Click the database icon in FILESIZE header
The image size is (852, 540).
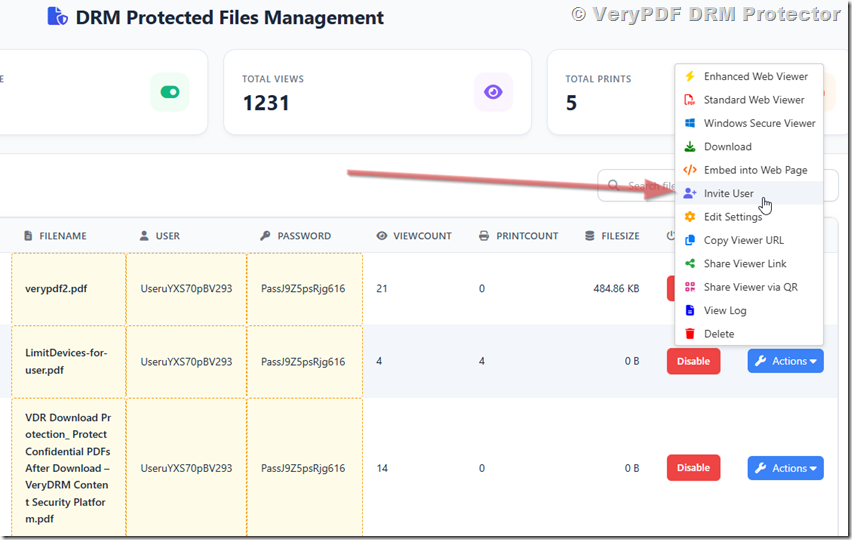(590, 236)
